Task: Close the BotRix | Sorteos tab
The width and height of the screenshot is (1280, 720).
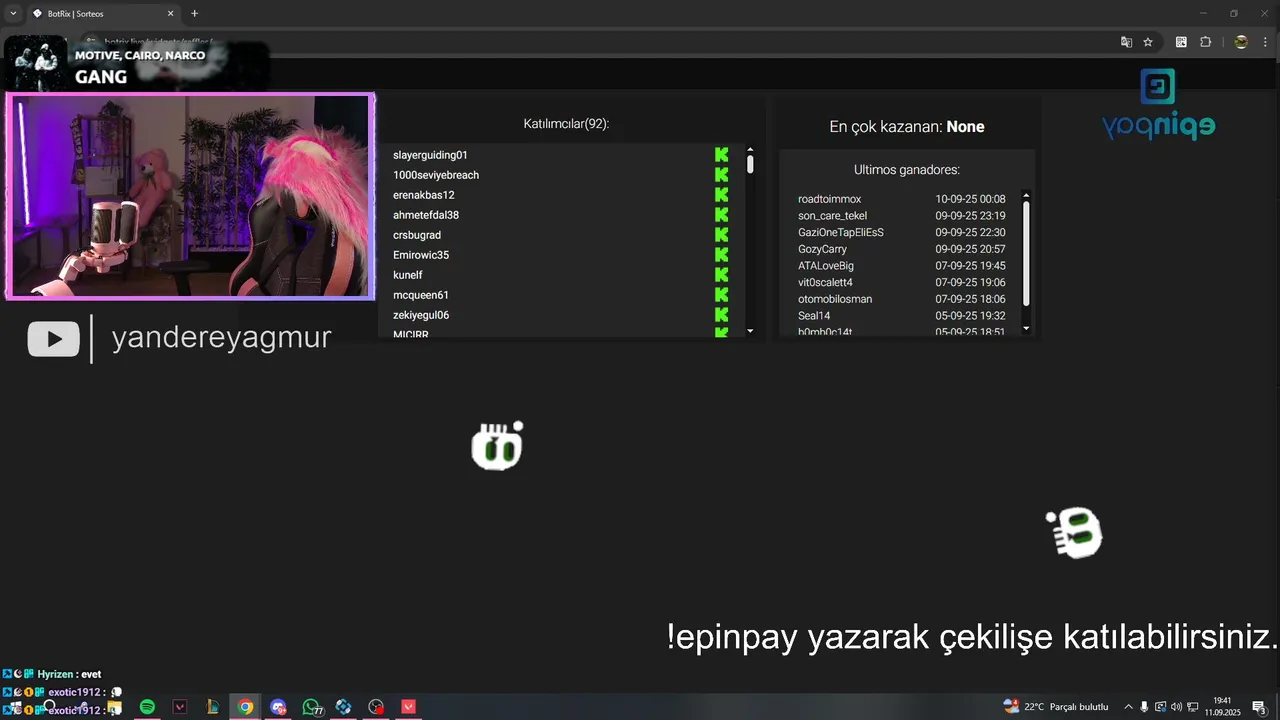Action: tap(170, 14)
